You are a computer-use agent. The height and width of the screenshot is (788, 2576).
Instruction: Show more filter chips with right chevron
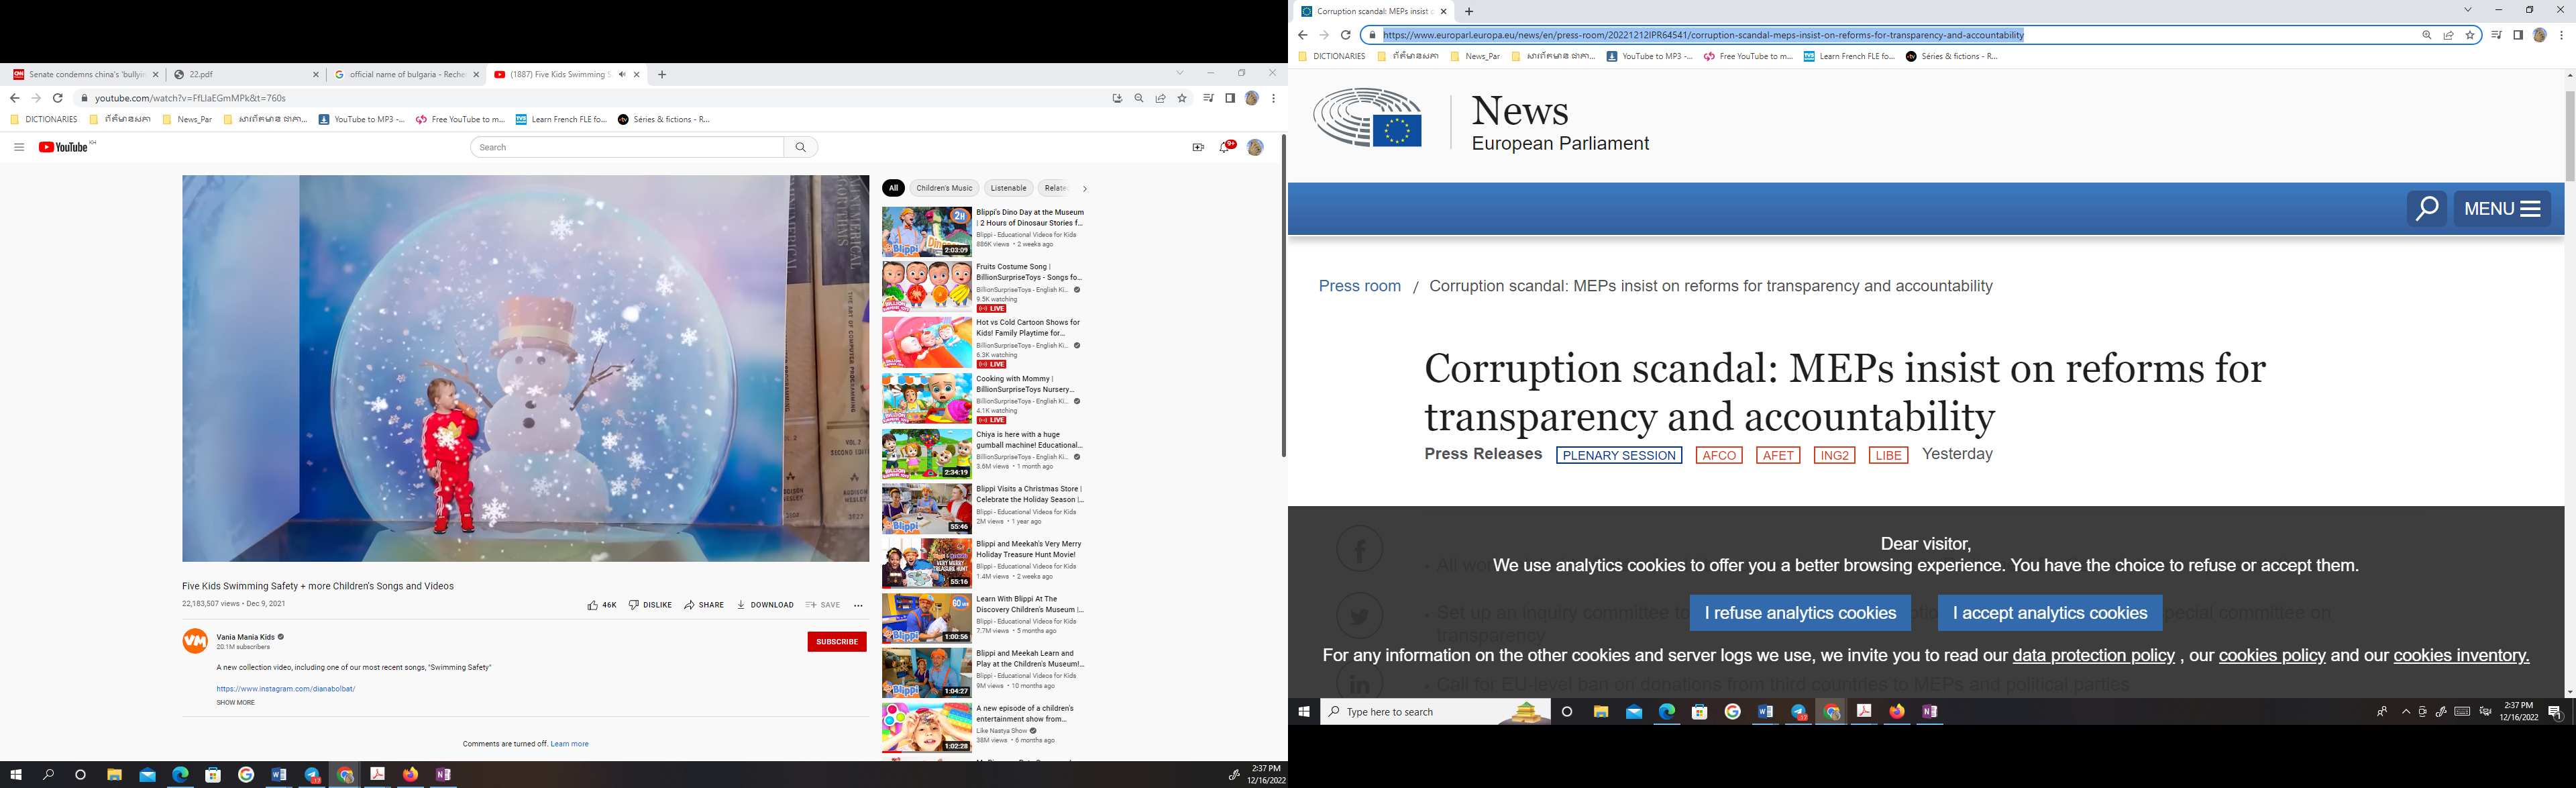pyautogui.click(x=1084, y=188)
